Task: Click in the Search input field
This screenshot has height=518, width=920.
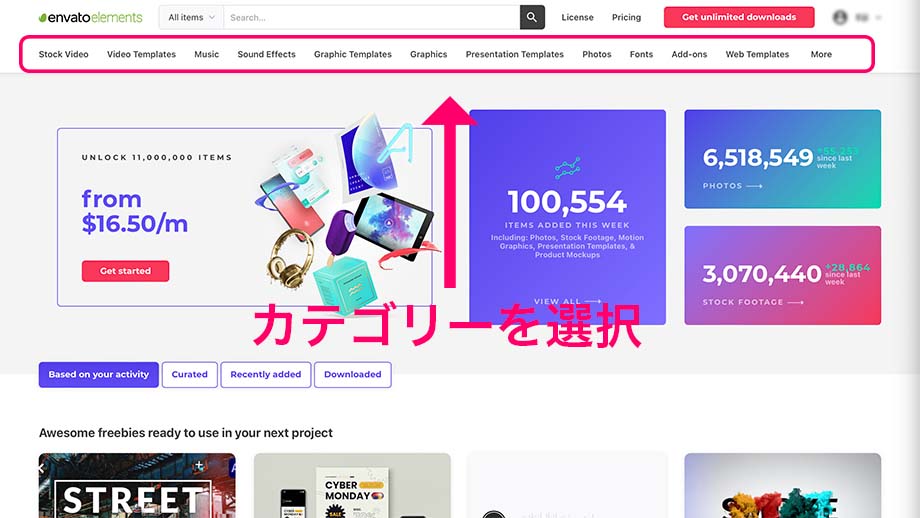Action: click(371, 18)
